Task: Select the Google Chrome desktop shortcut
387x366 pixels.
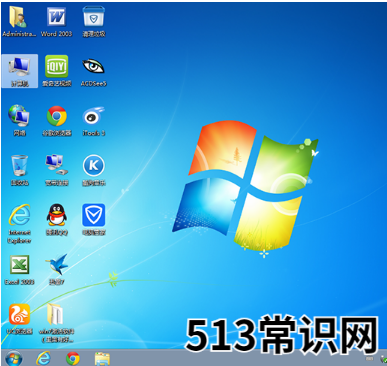Action: click(x=57, y=121)
